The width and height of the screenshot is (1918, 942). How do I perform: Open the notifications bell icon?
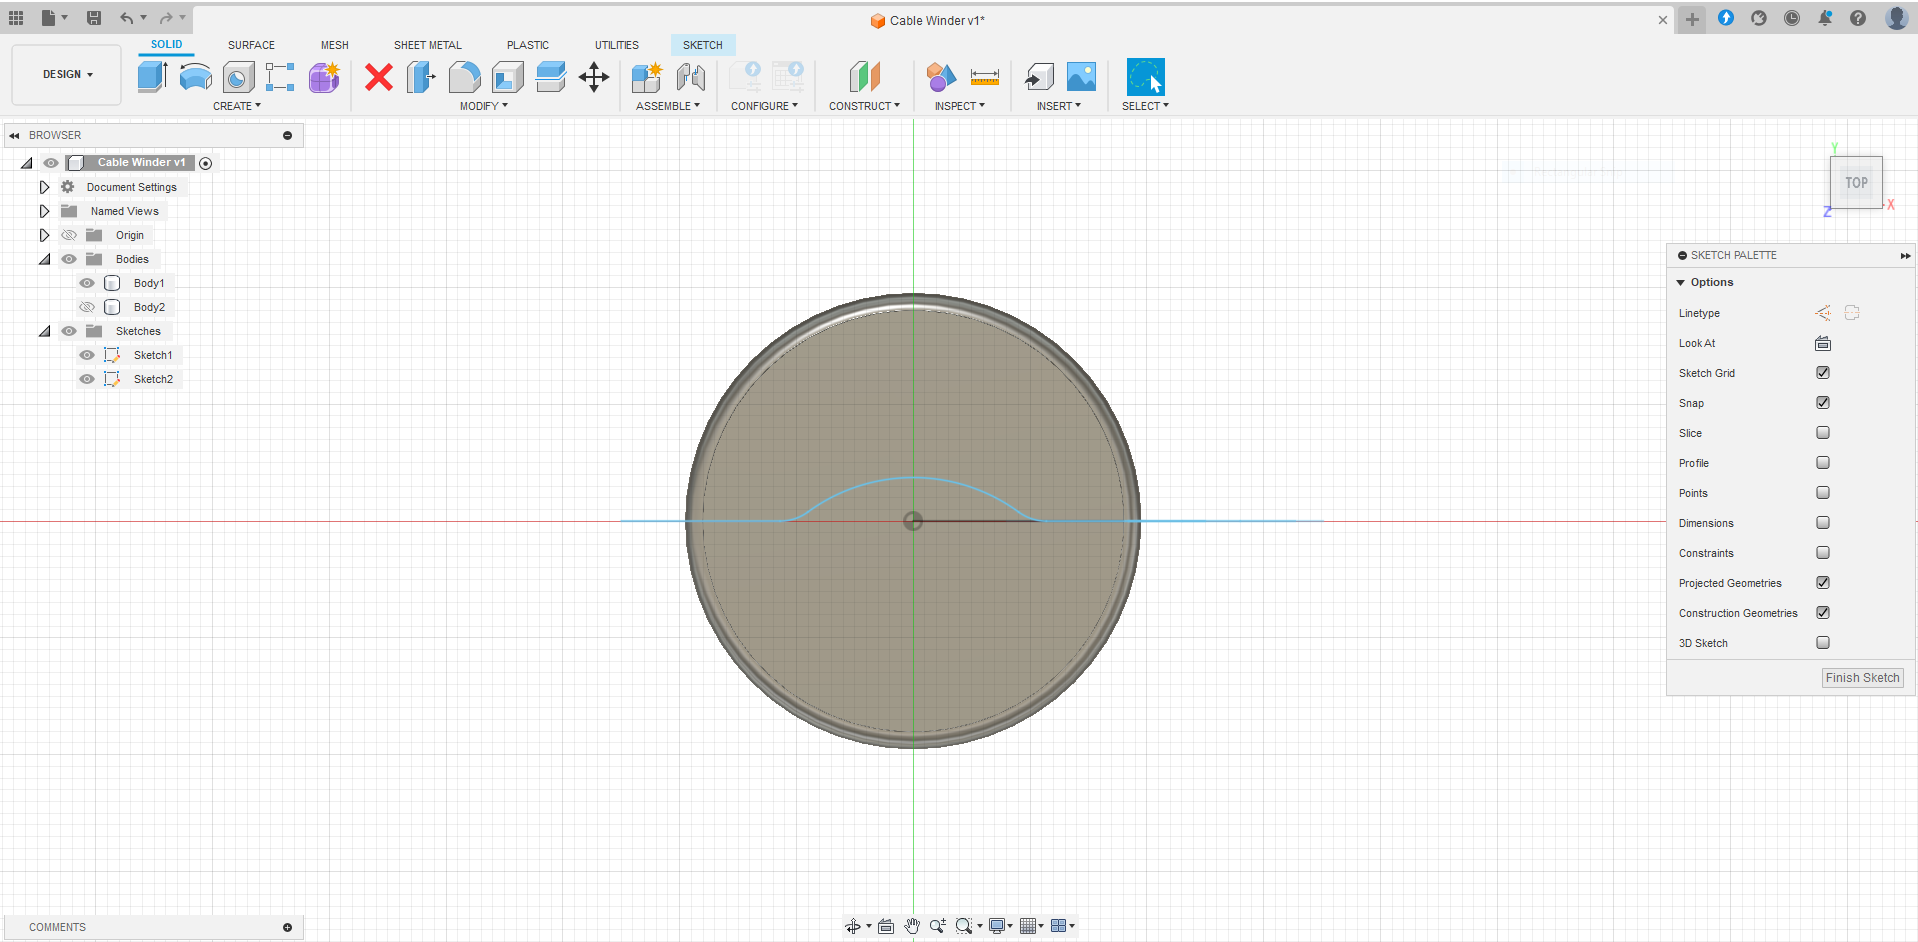[1825, 18]
